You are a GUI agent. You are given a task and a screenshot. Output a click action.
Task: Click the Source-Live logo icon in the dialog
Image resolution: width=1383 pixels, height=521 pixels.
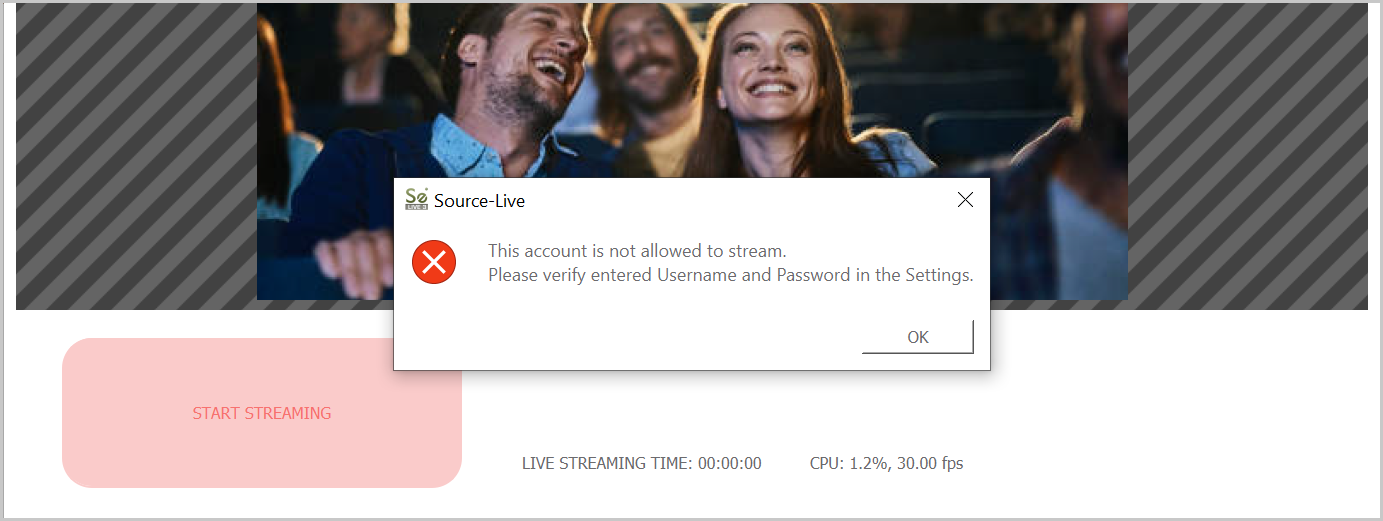[x=417, y=199]
